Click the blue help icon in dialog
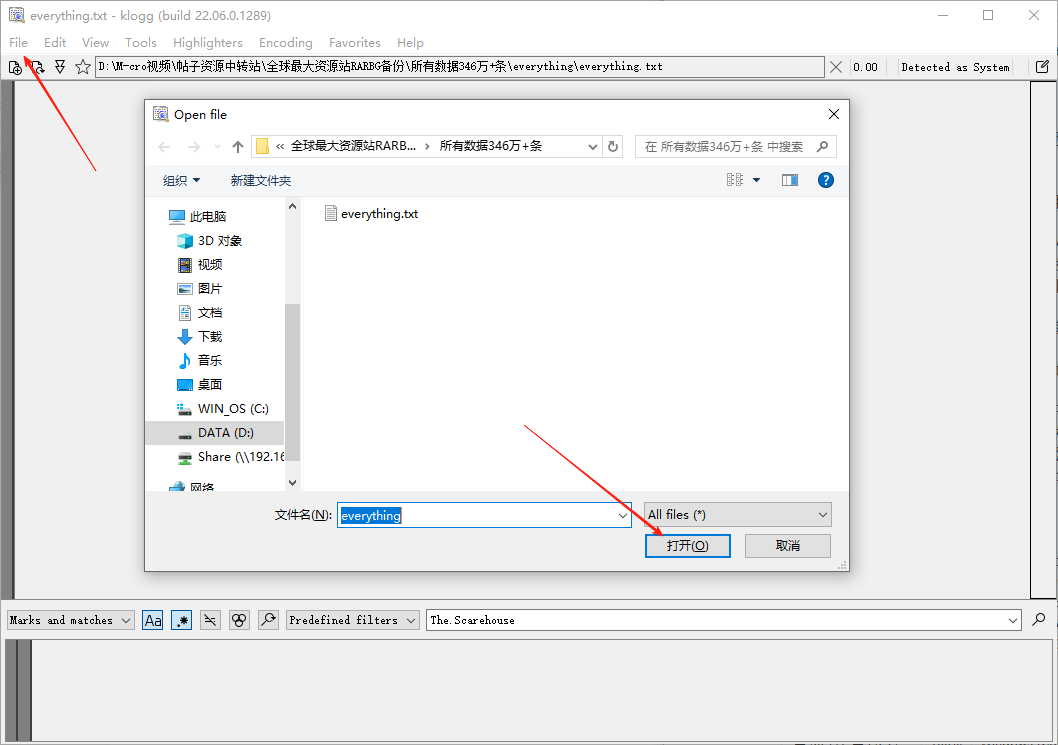This screenshot has width=1058, height=745. click(x=826, y=180)
